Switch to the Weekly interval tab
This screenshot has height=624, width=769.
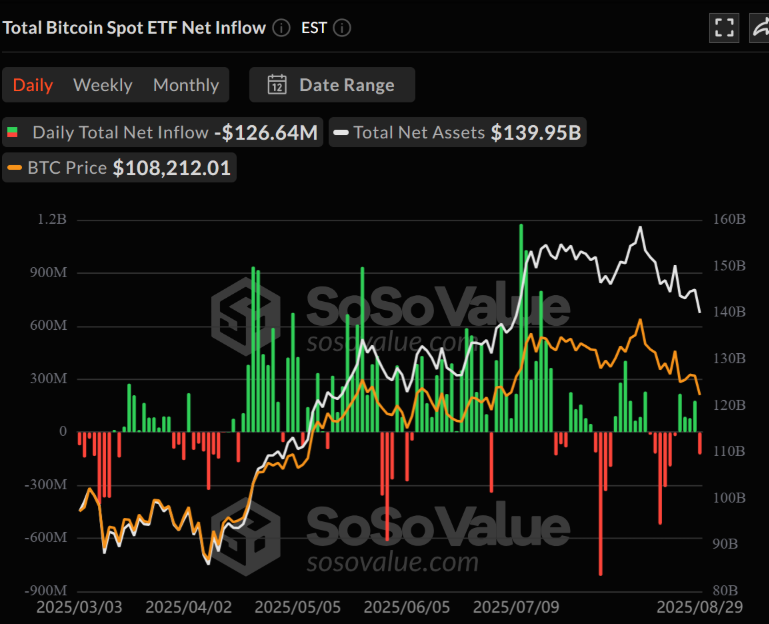point(102,85)
